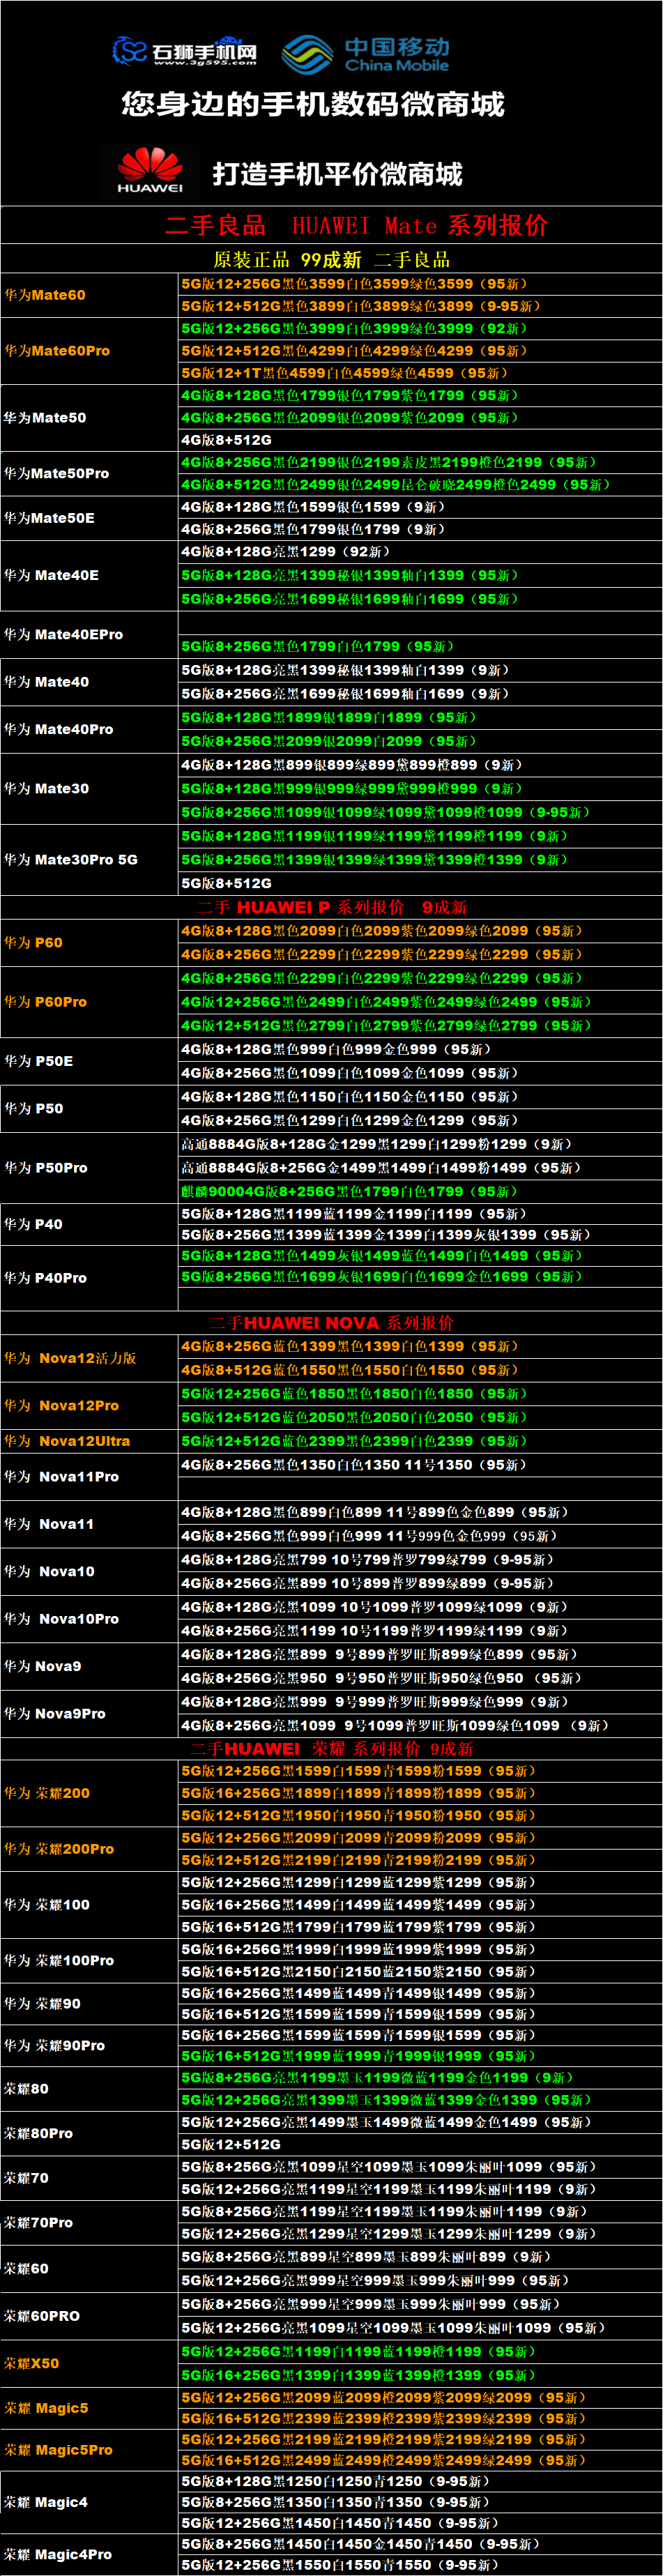Click the heading 二手 HUAWEI P 系列报价 9成新
This screenshot has height=2576, width=663.
(x=332, y=907)
